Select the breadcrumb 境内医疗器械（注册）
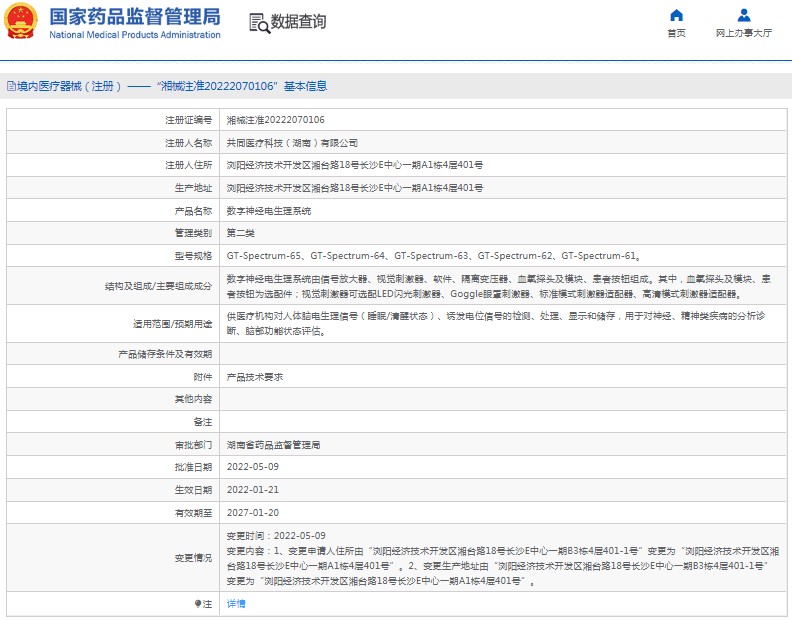Screen dimensions: 792x620 pyautogui.click(x=69, y=86)
